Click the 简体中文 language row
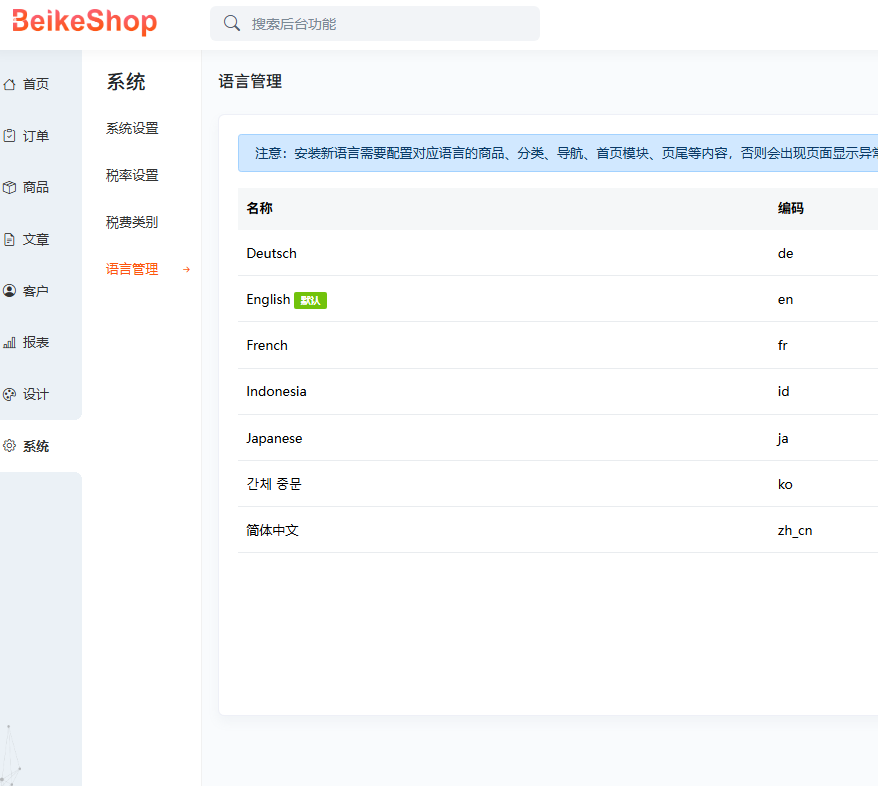 point(270,530)
